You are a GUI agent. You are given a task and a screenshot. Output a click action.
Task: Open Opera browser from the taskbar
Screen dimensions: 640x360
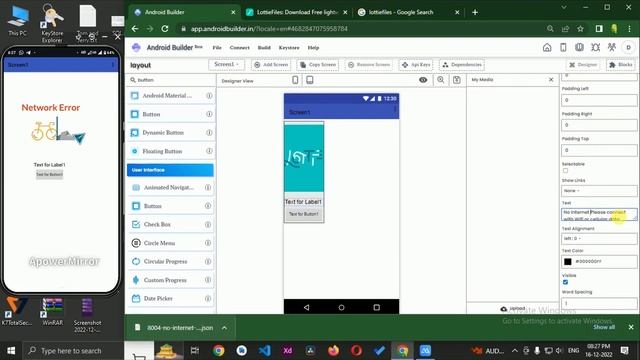[356, 351]
